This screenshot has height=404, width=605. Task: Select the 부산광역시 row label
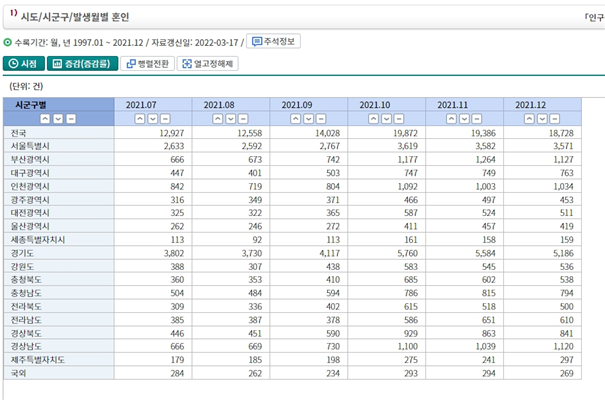pos(30,160)
